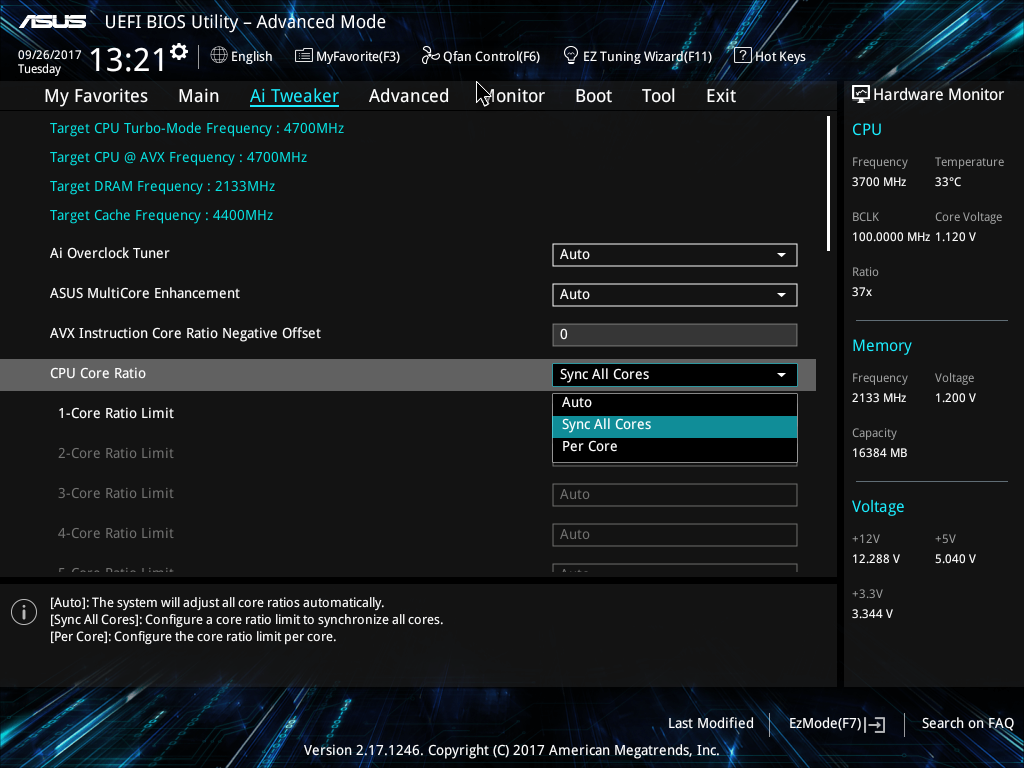The width and height of the screenshot is (1024, 768).
Task: Select the Ai Overclock Tuner label
Action: click(x=110, y=253)
